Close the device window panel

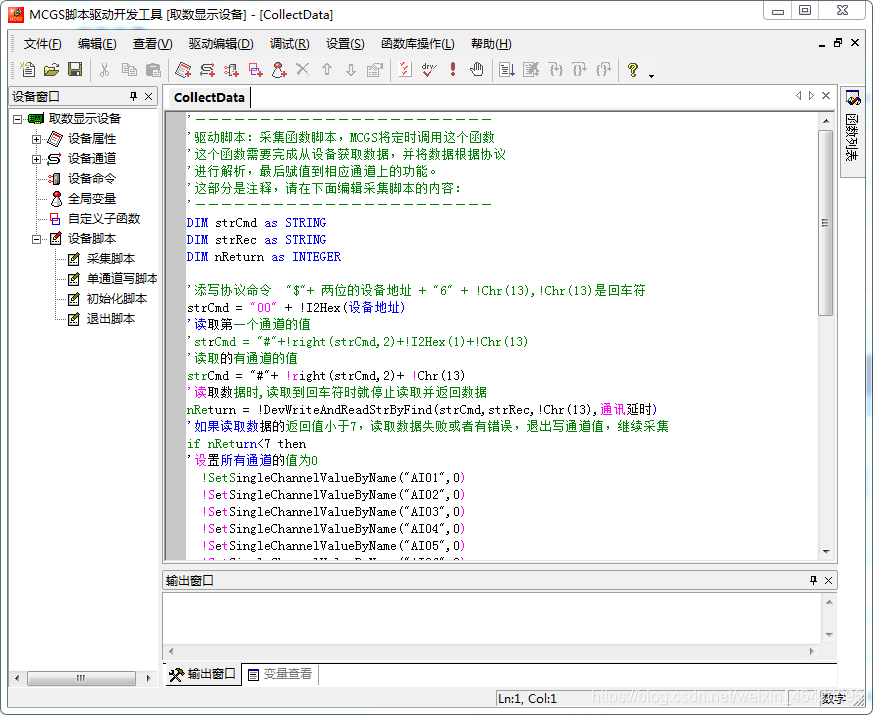pyautogui.click(x=149, y=96)
